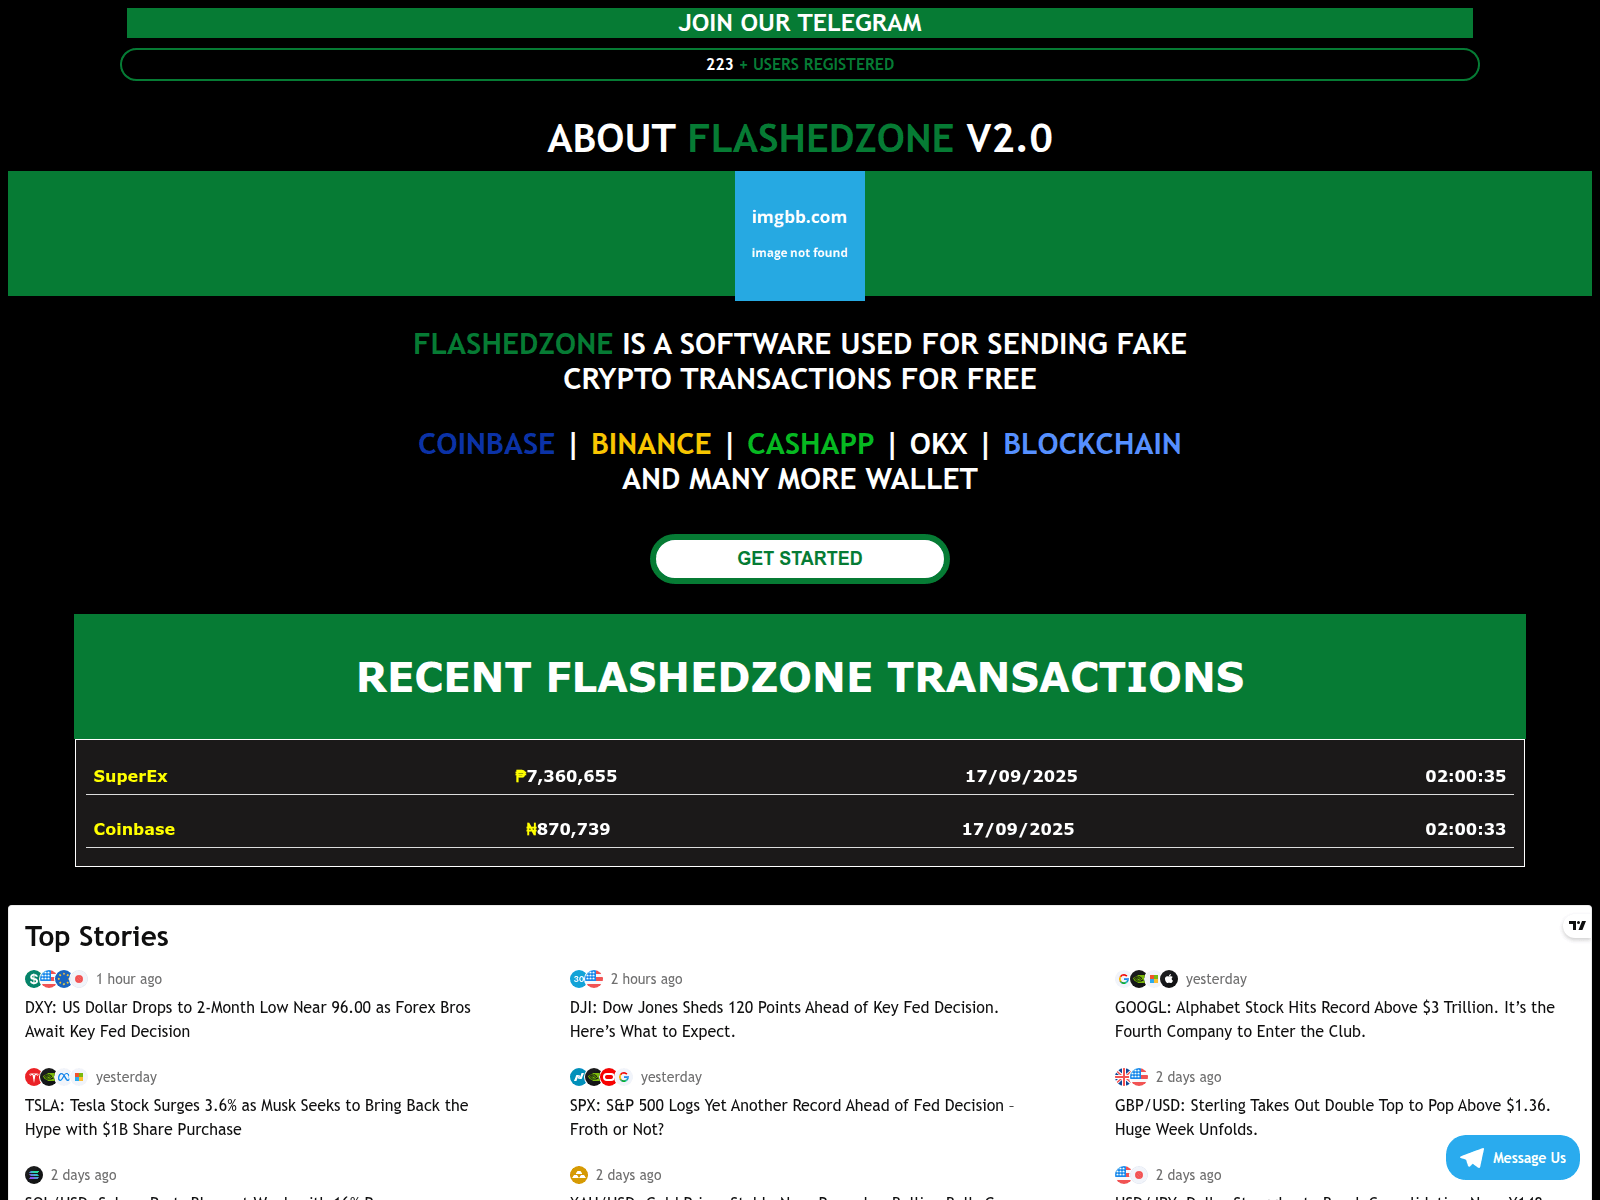Click the 02:00:33 time cell
The height and width of the screenshot is (1200, 1600).
(x=1465, y=829)
